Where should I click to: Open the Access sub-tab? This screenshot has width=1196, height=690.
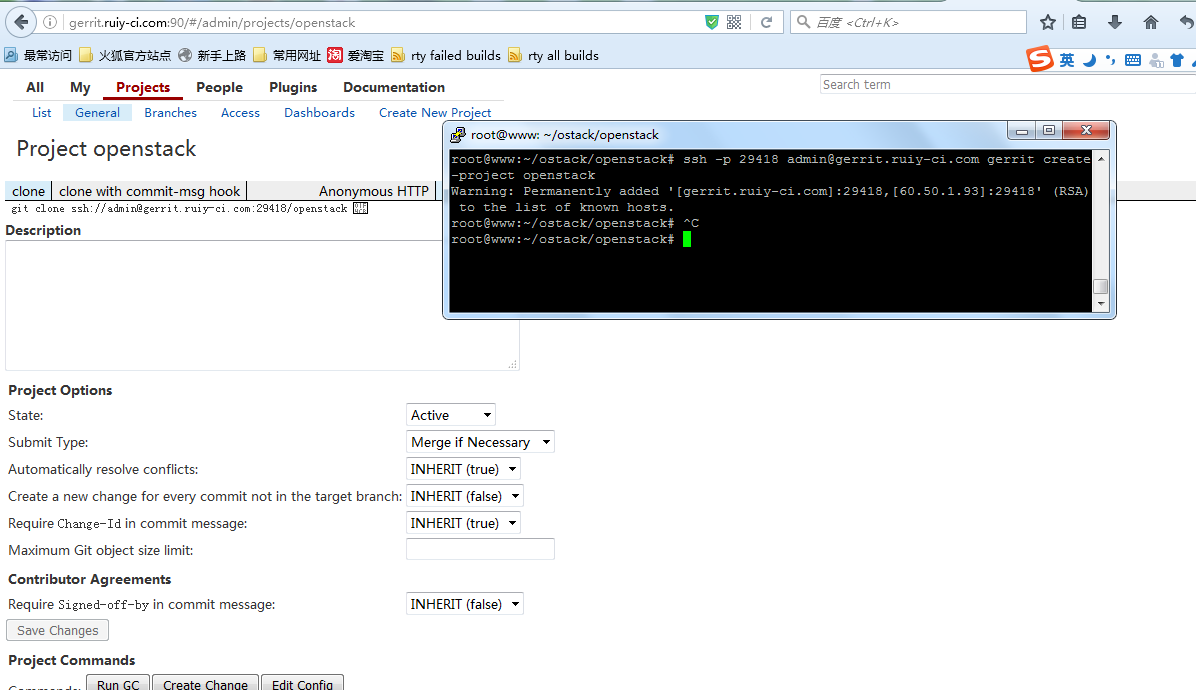point(240,112)
